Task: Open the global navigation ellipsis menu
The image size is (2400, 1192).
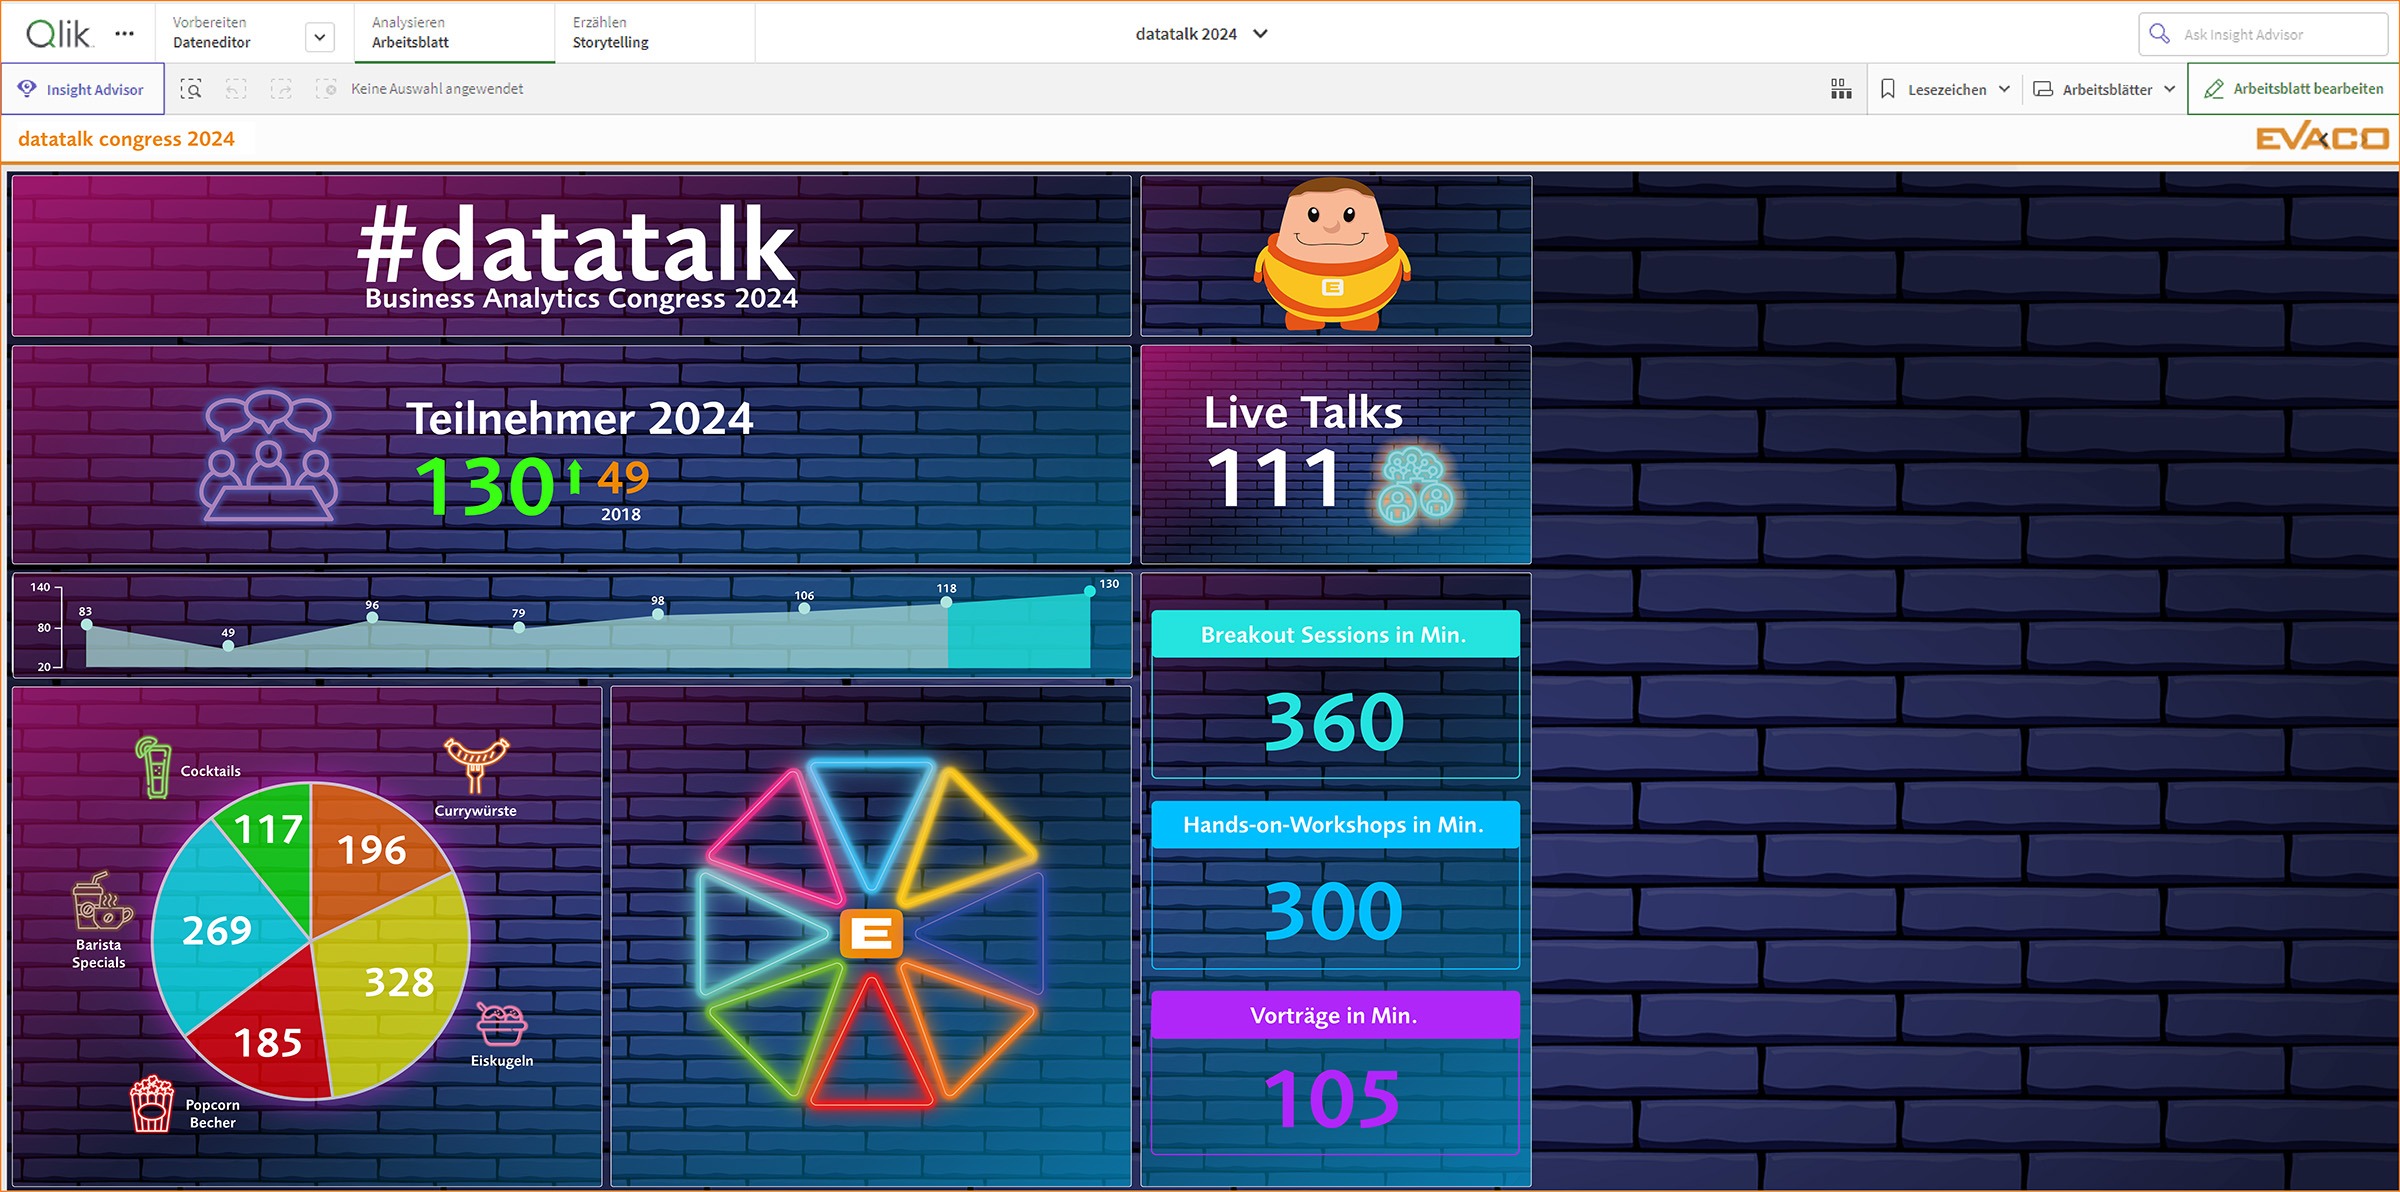Action: [x=124, y=34]
